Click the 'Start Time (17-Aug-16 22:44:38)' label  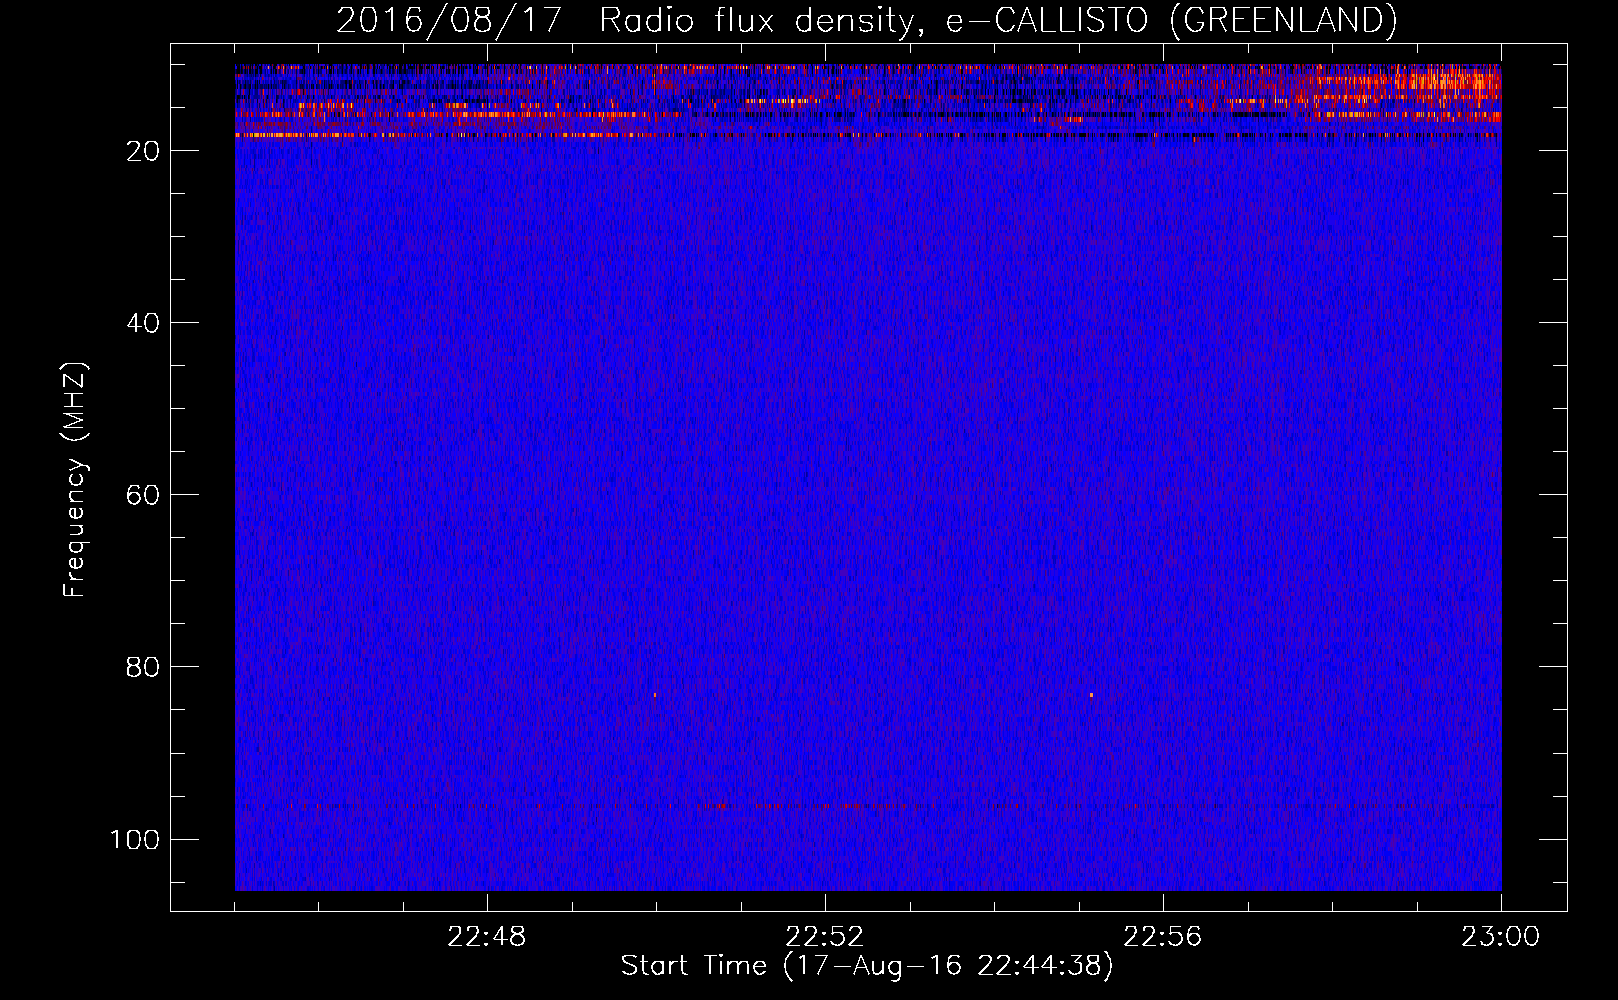tap(867, 966)
